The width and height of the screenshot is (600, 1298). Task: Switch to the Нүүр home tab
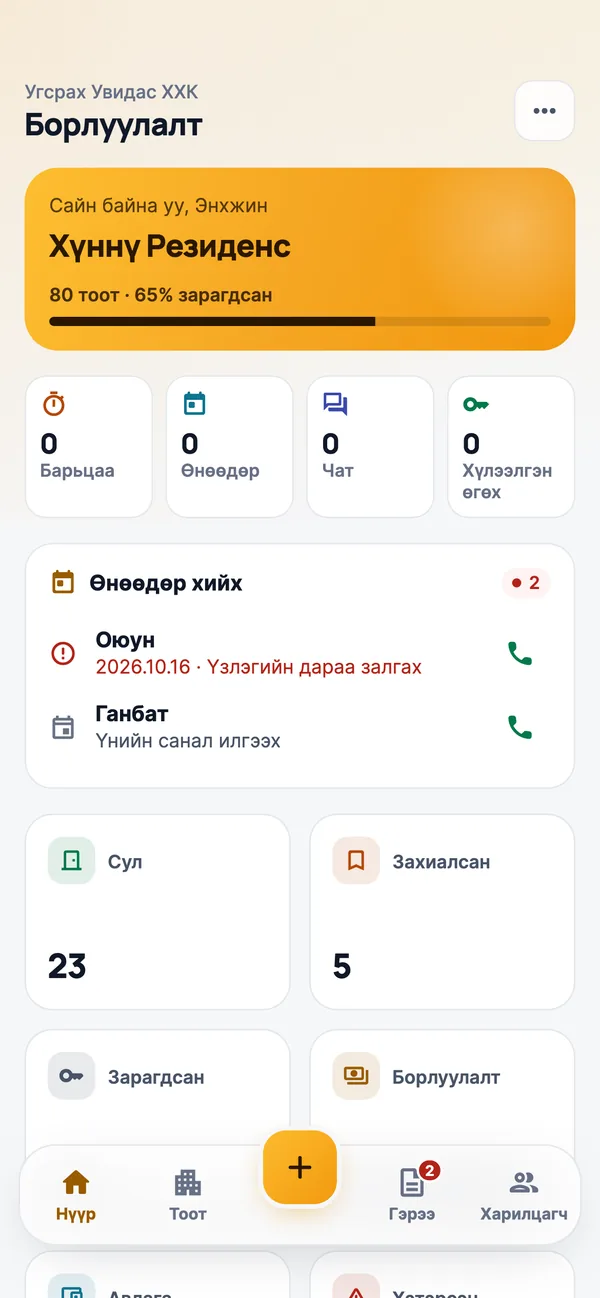coord(76,1196)
